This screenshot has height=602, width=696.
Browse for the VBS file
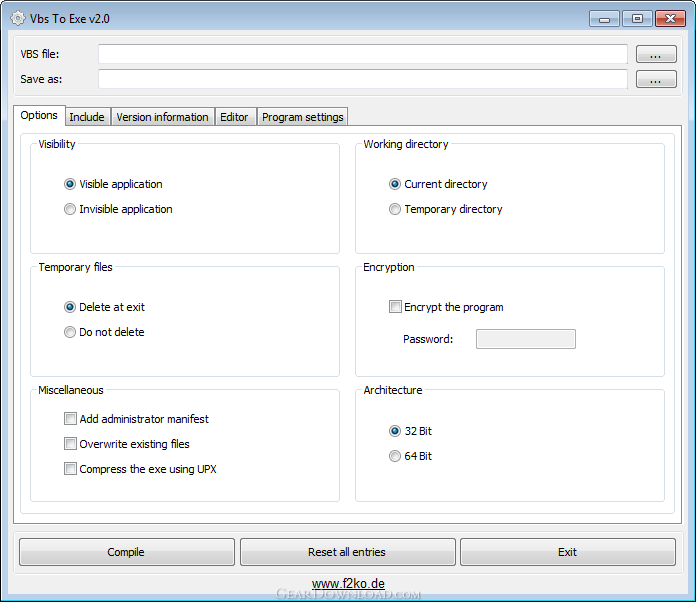coord(656,54)
